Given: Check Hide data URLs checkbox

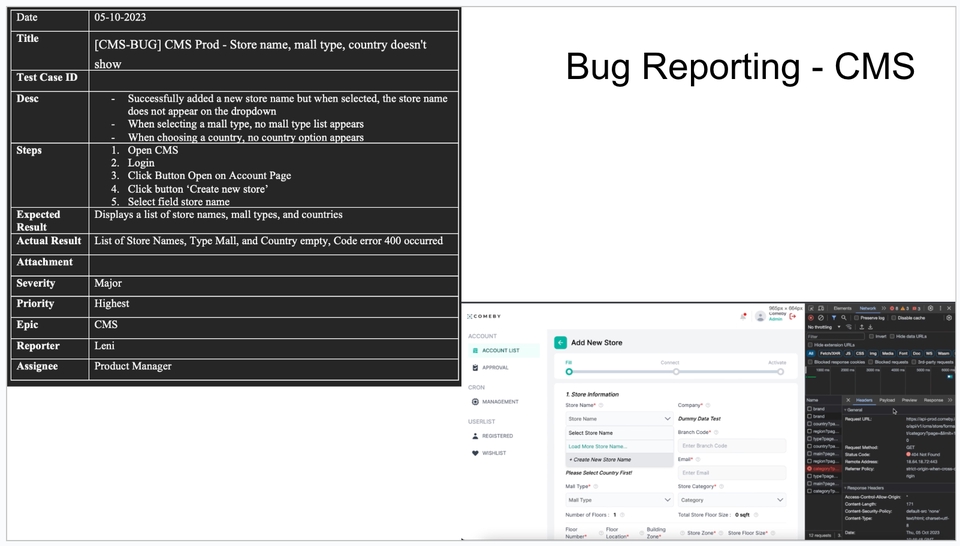Looking at the screenshot, I should [x=892, y=337].
